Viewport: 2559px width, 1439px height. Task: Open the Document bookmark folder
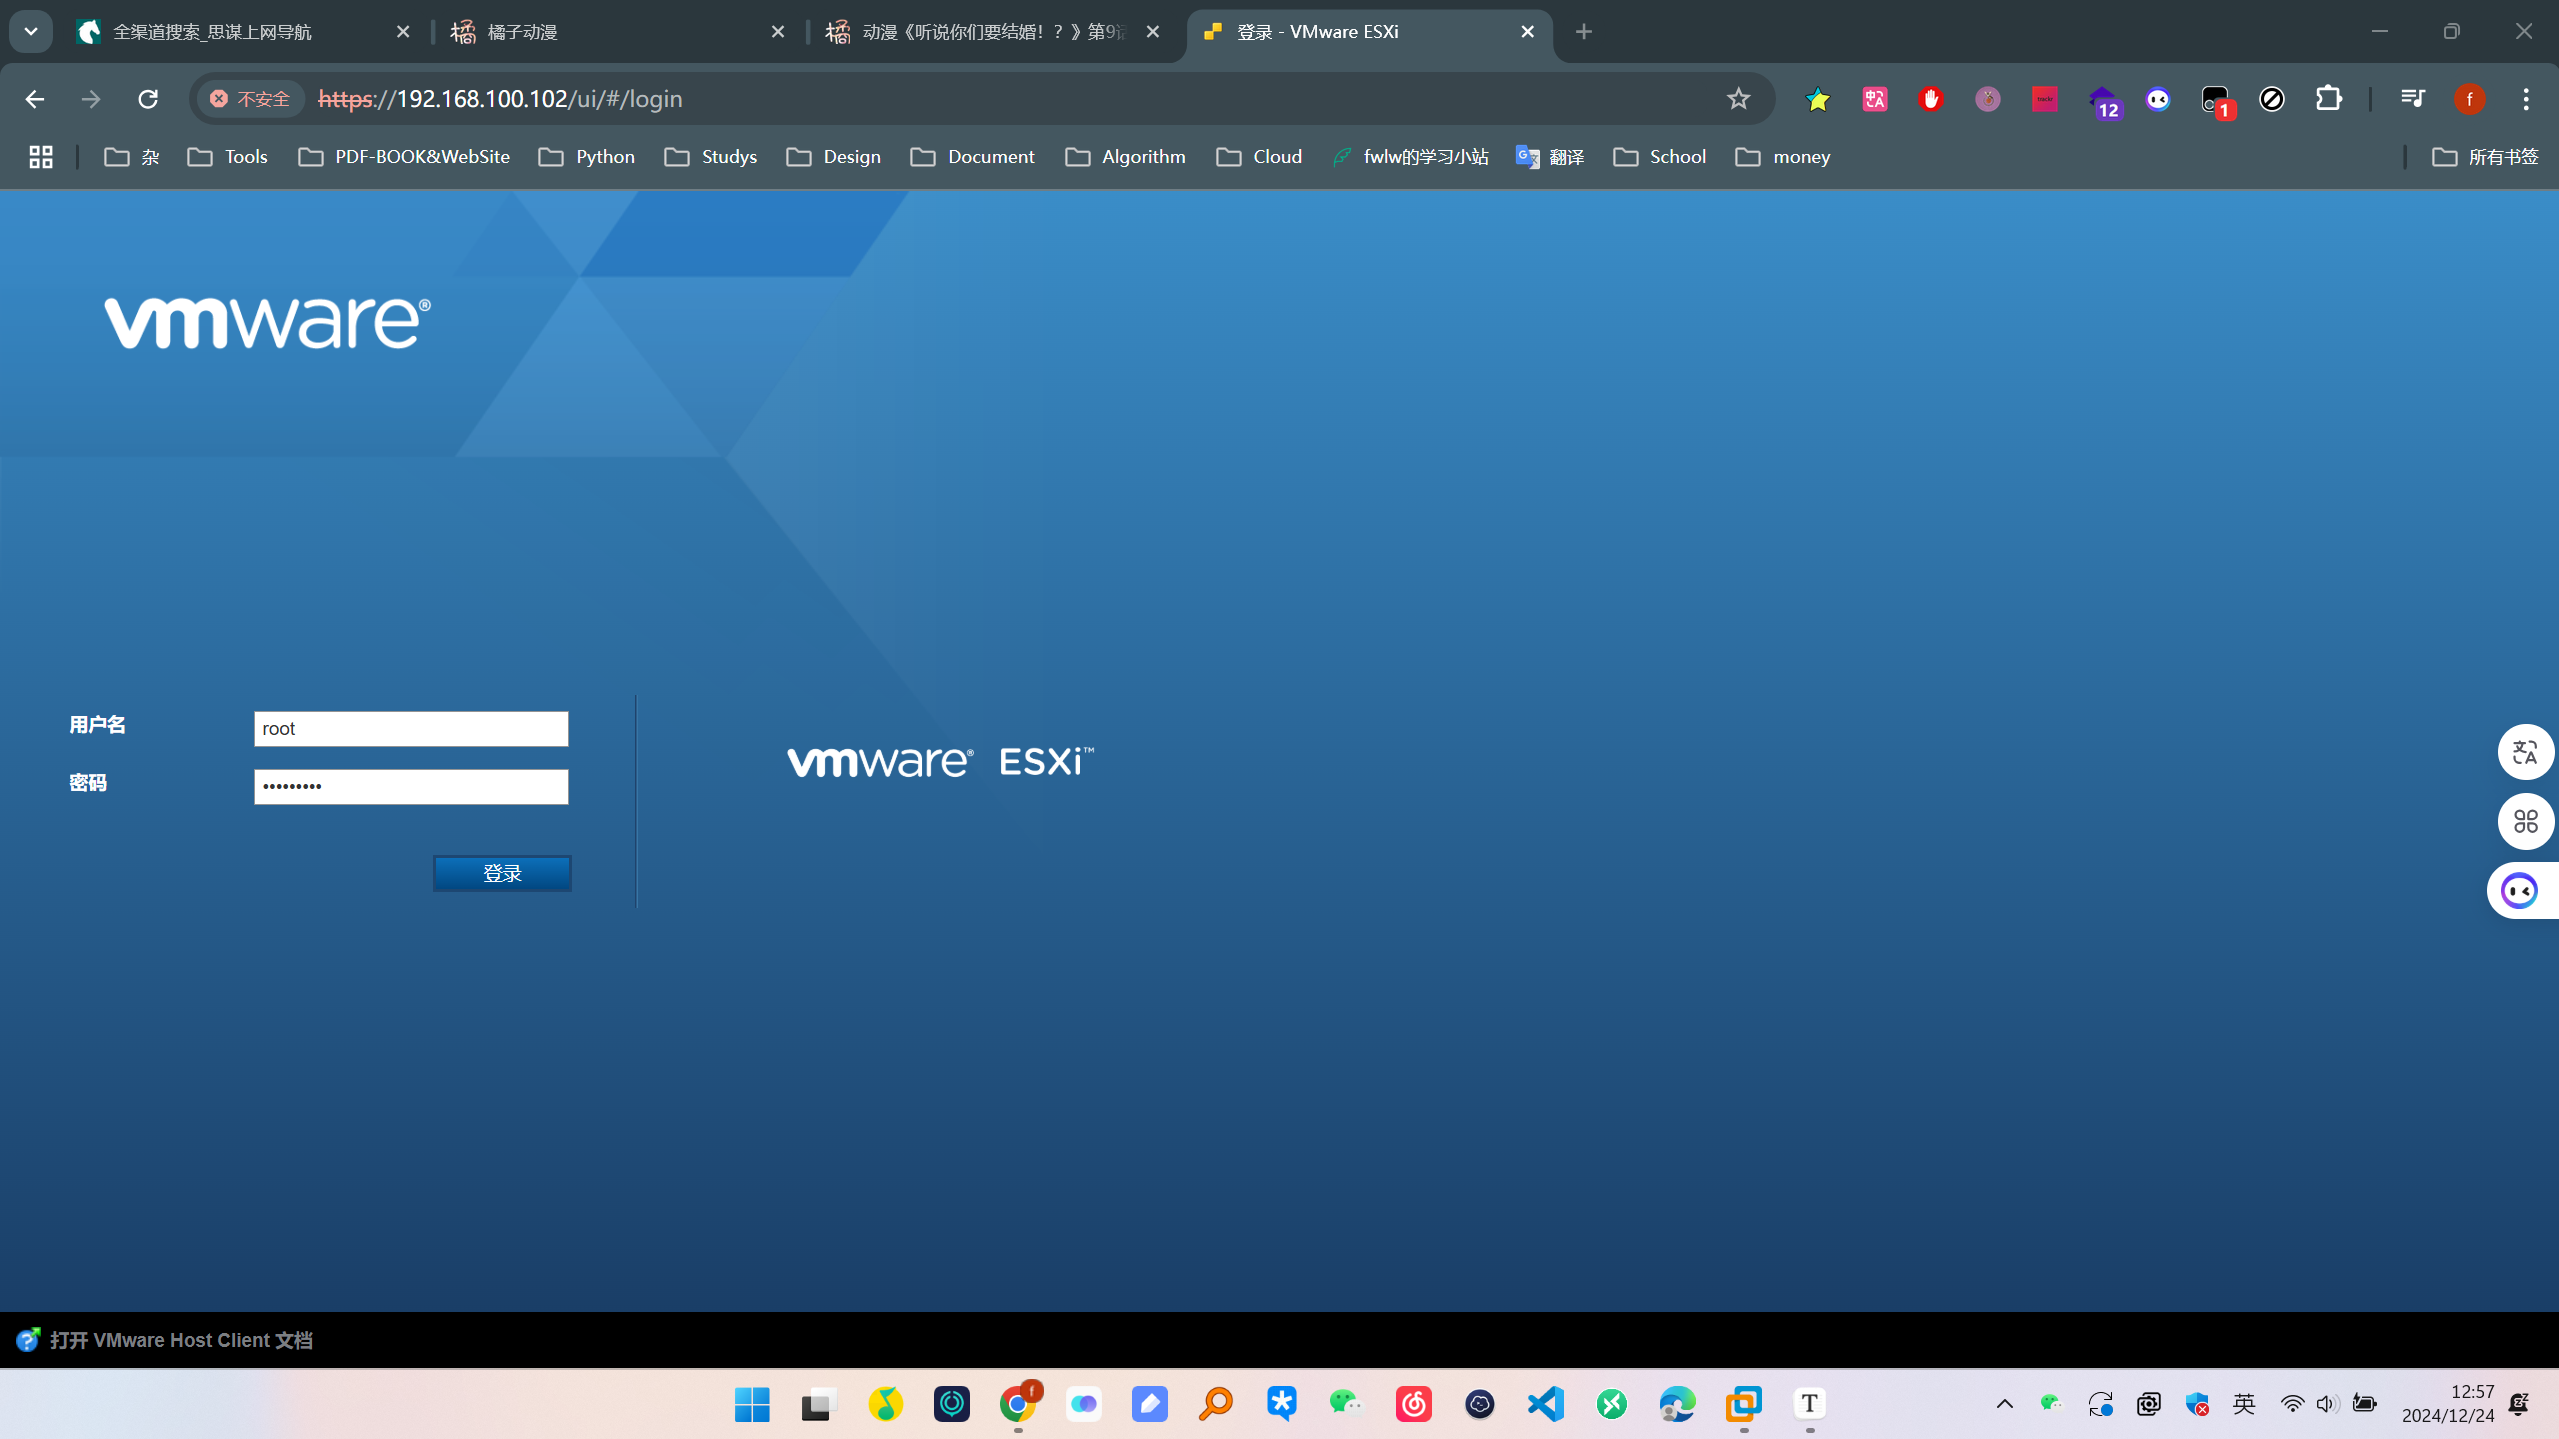click(973, 157)
